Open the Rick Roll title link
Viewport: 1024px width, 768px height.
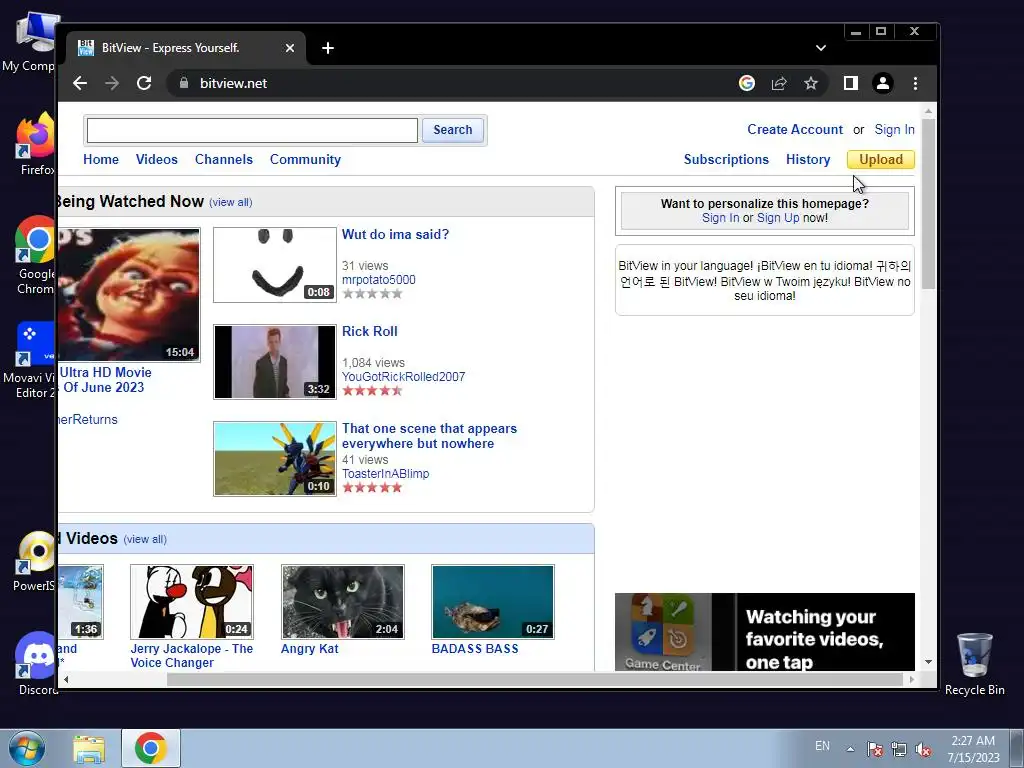tap(370, 331)
